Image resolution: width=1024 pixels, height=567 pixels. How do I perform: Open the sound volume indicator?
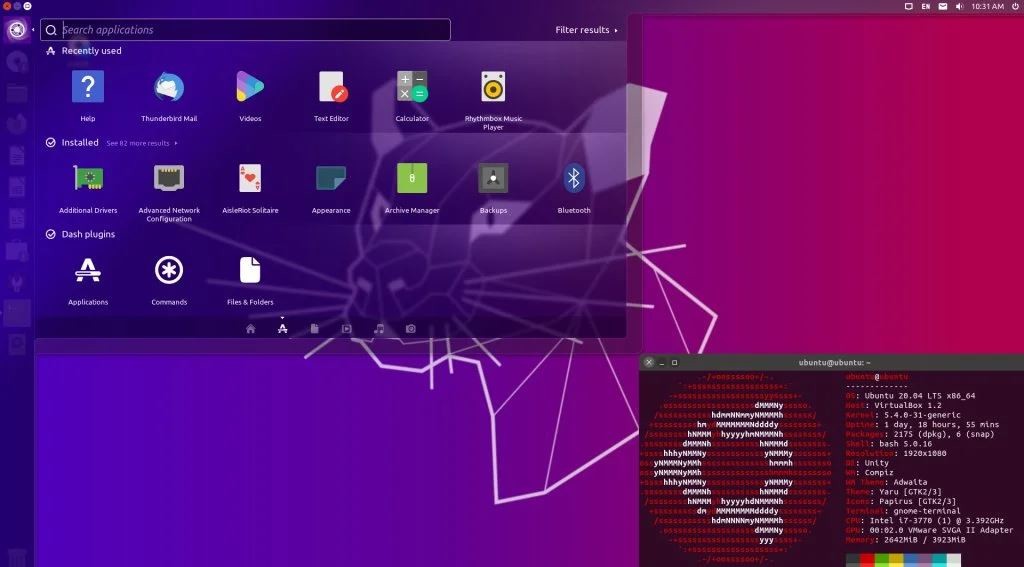point(957,6)
